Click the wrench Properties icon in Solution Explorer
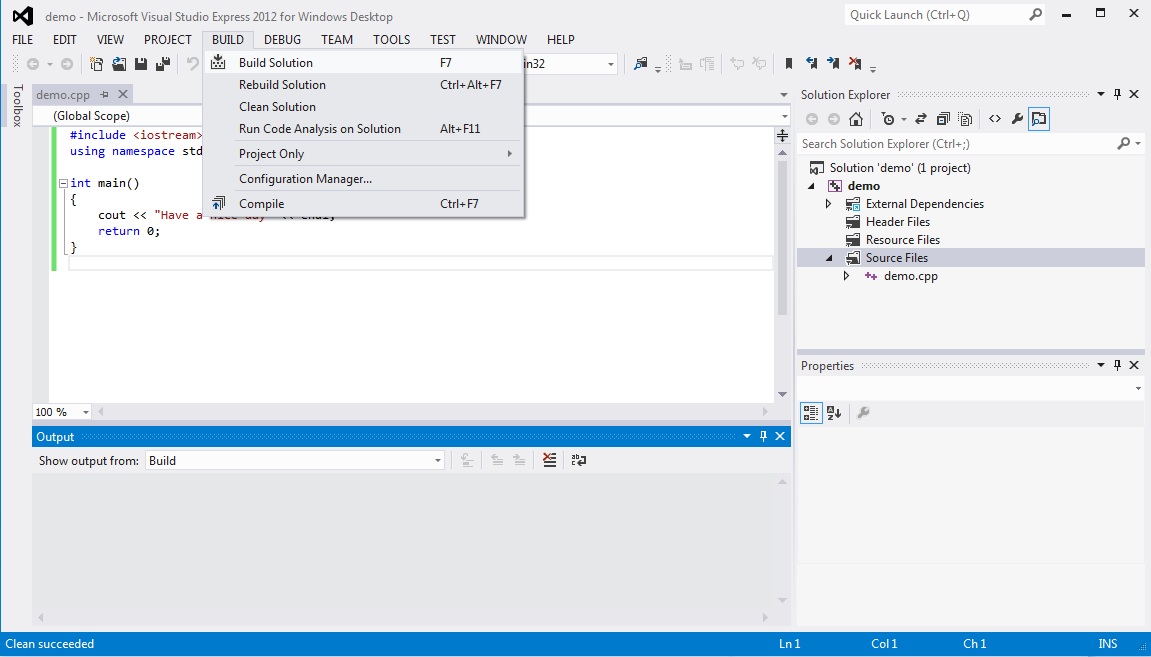Image resolution: width=1151 pixels, height=657 pixels. [x=1017, y=119]
